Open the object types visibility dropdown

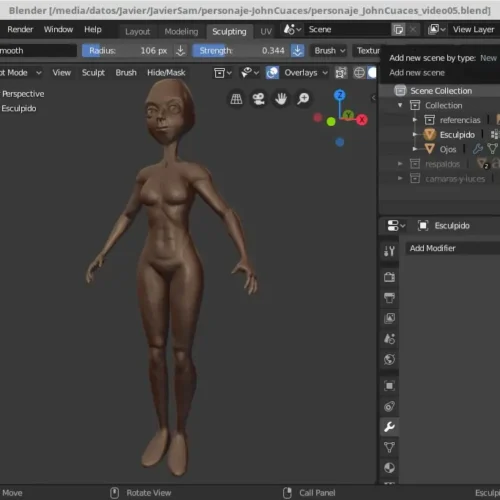[223, 73]
